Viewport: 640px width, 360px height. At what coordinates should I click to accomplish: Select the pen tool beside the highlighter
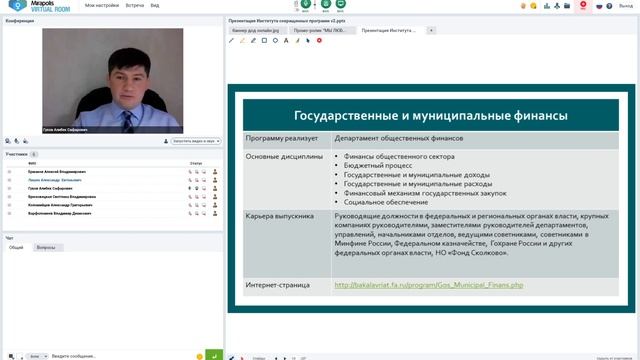(253, 40)
